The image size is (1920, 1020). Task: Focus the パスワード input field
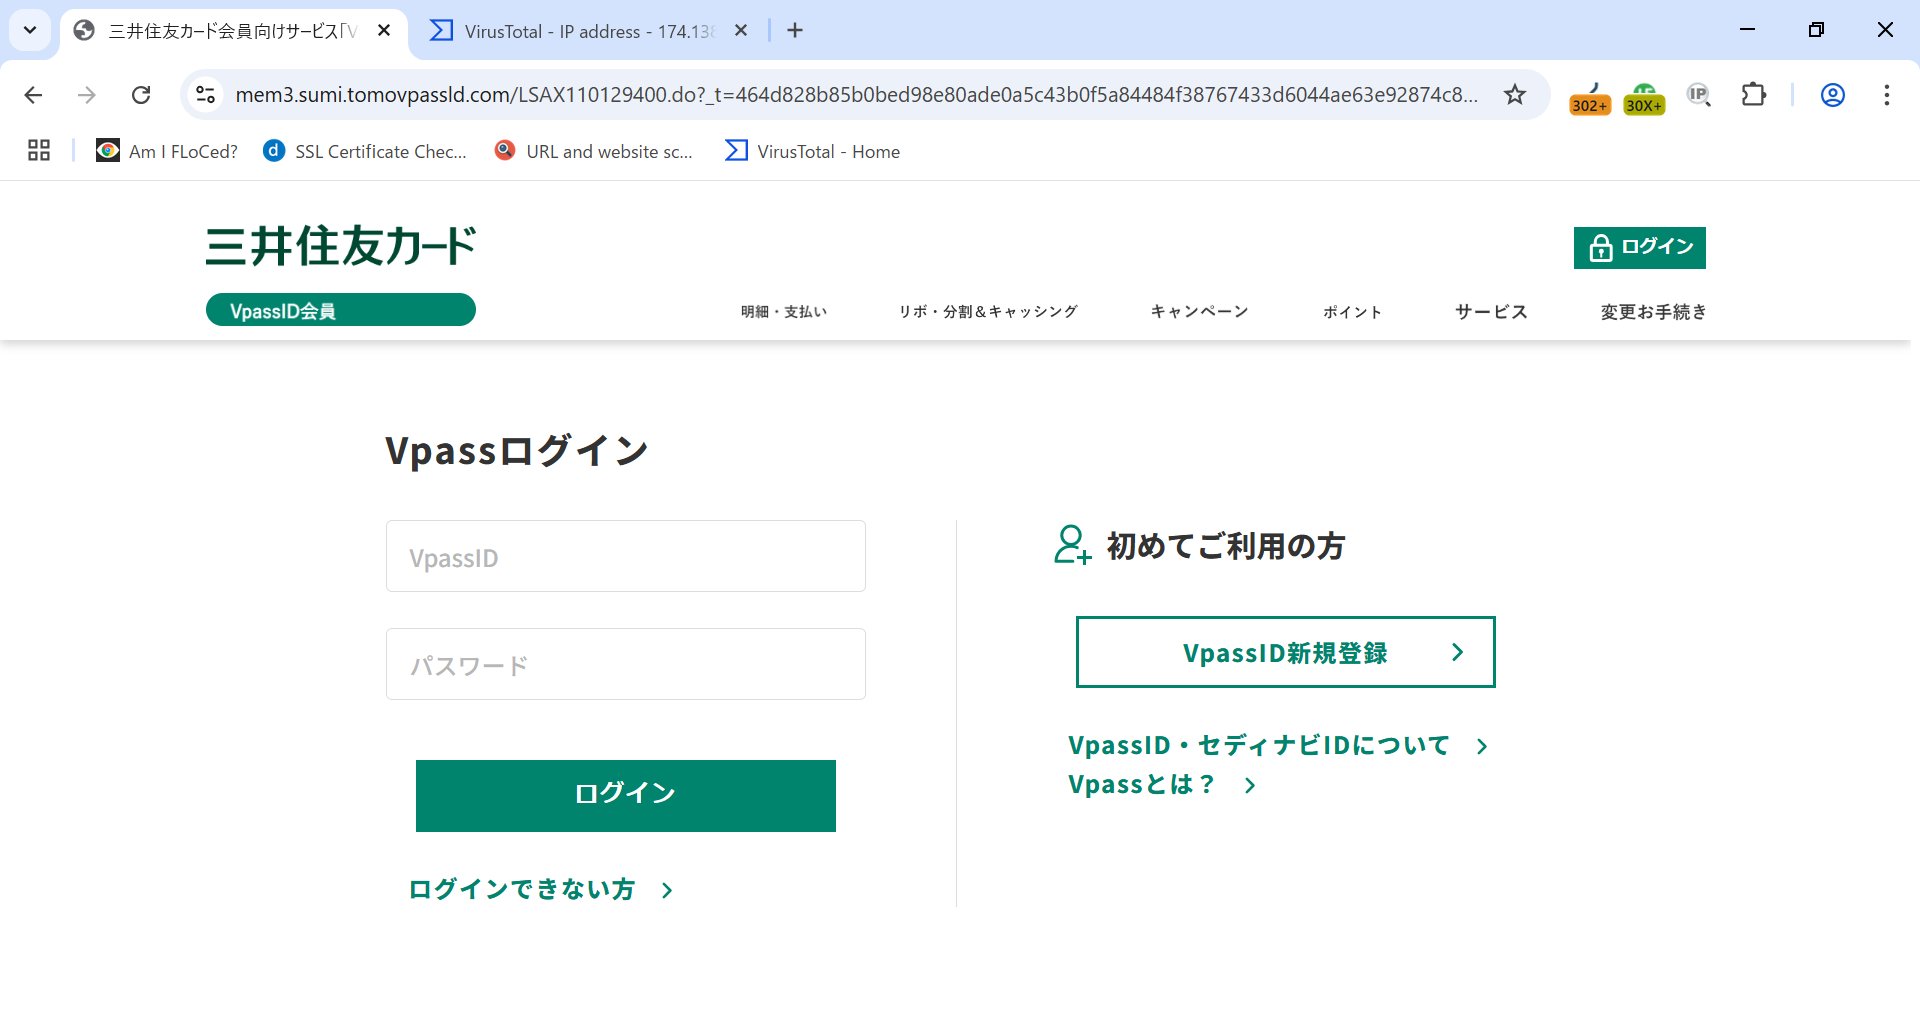626,664
